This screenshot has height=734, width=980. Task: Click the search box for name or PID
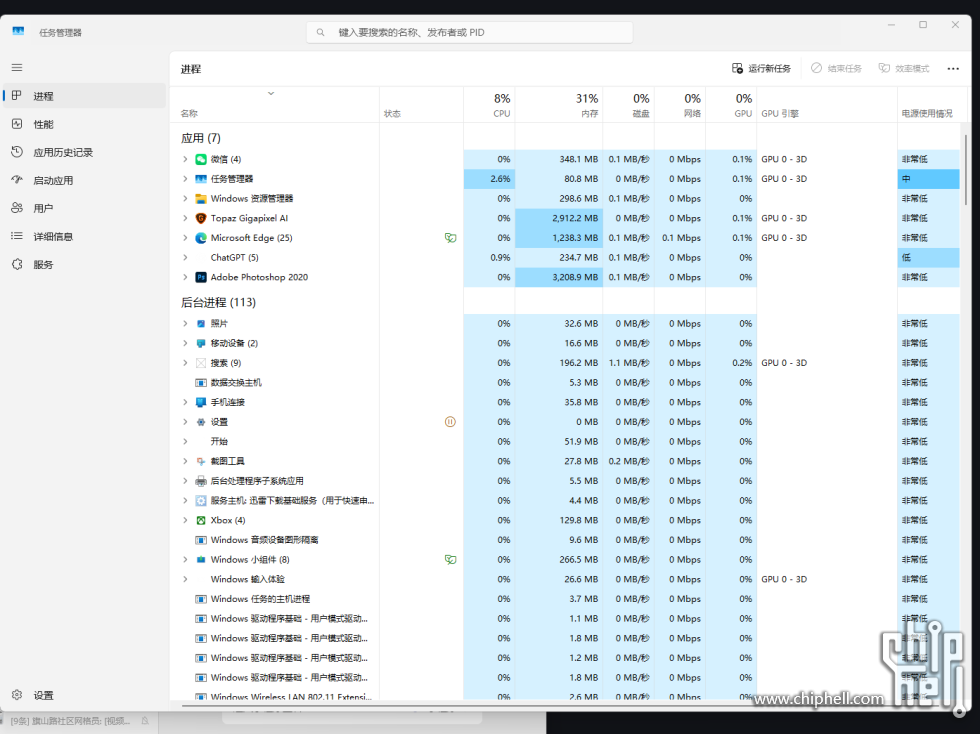[x=470, y=32]
